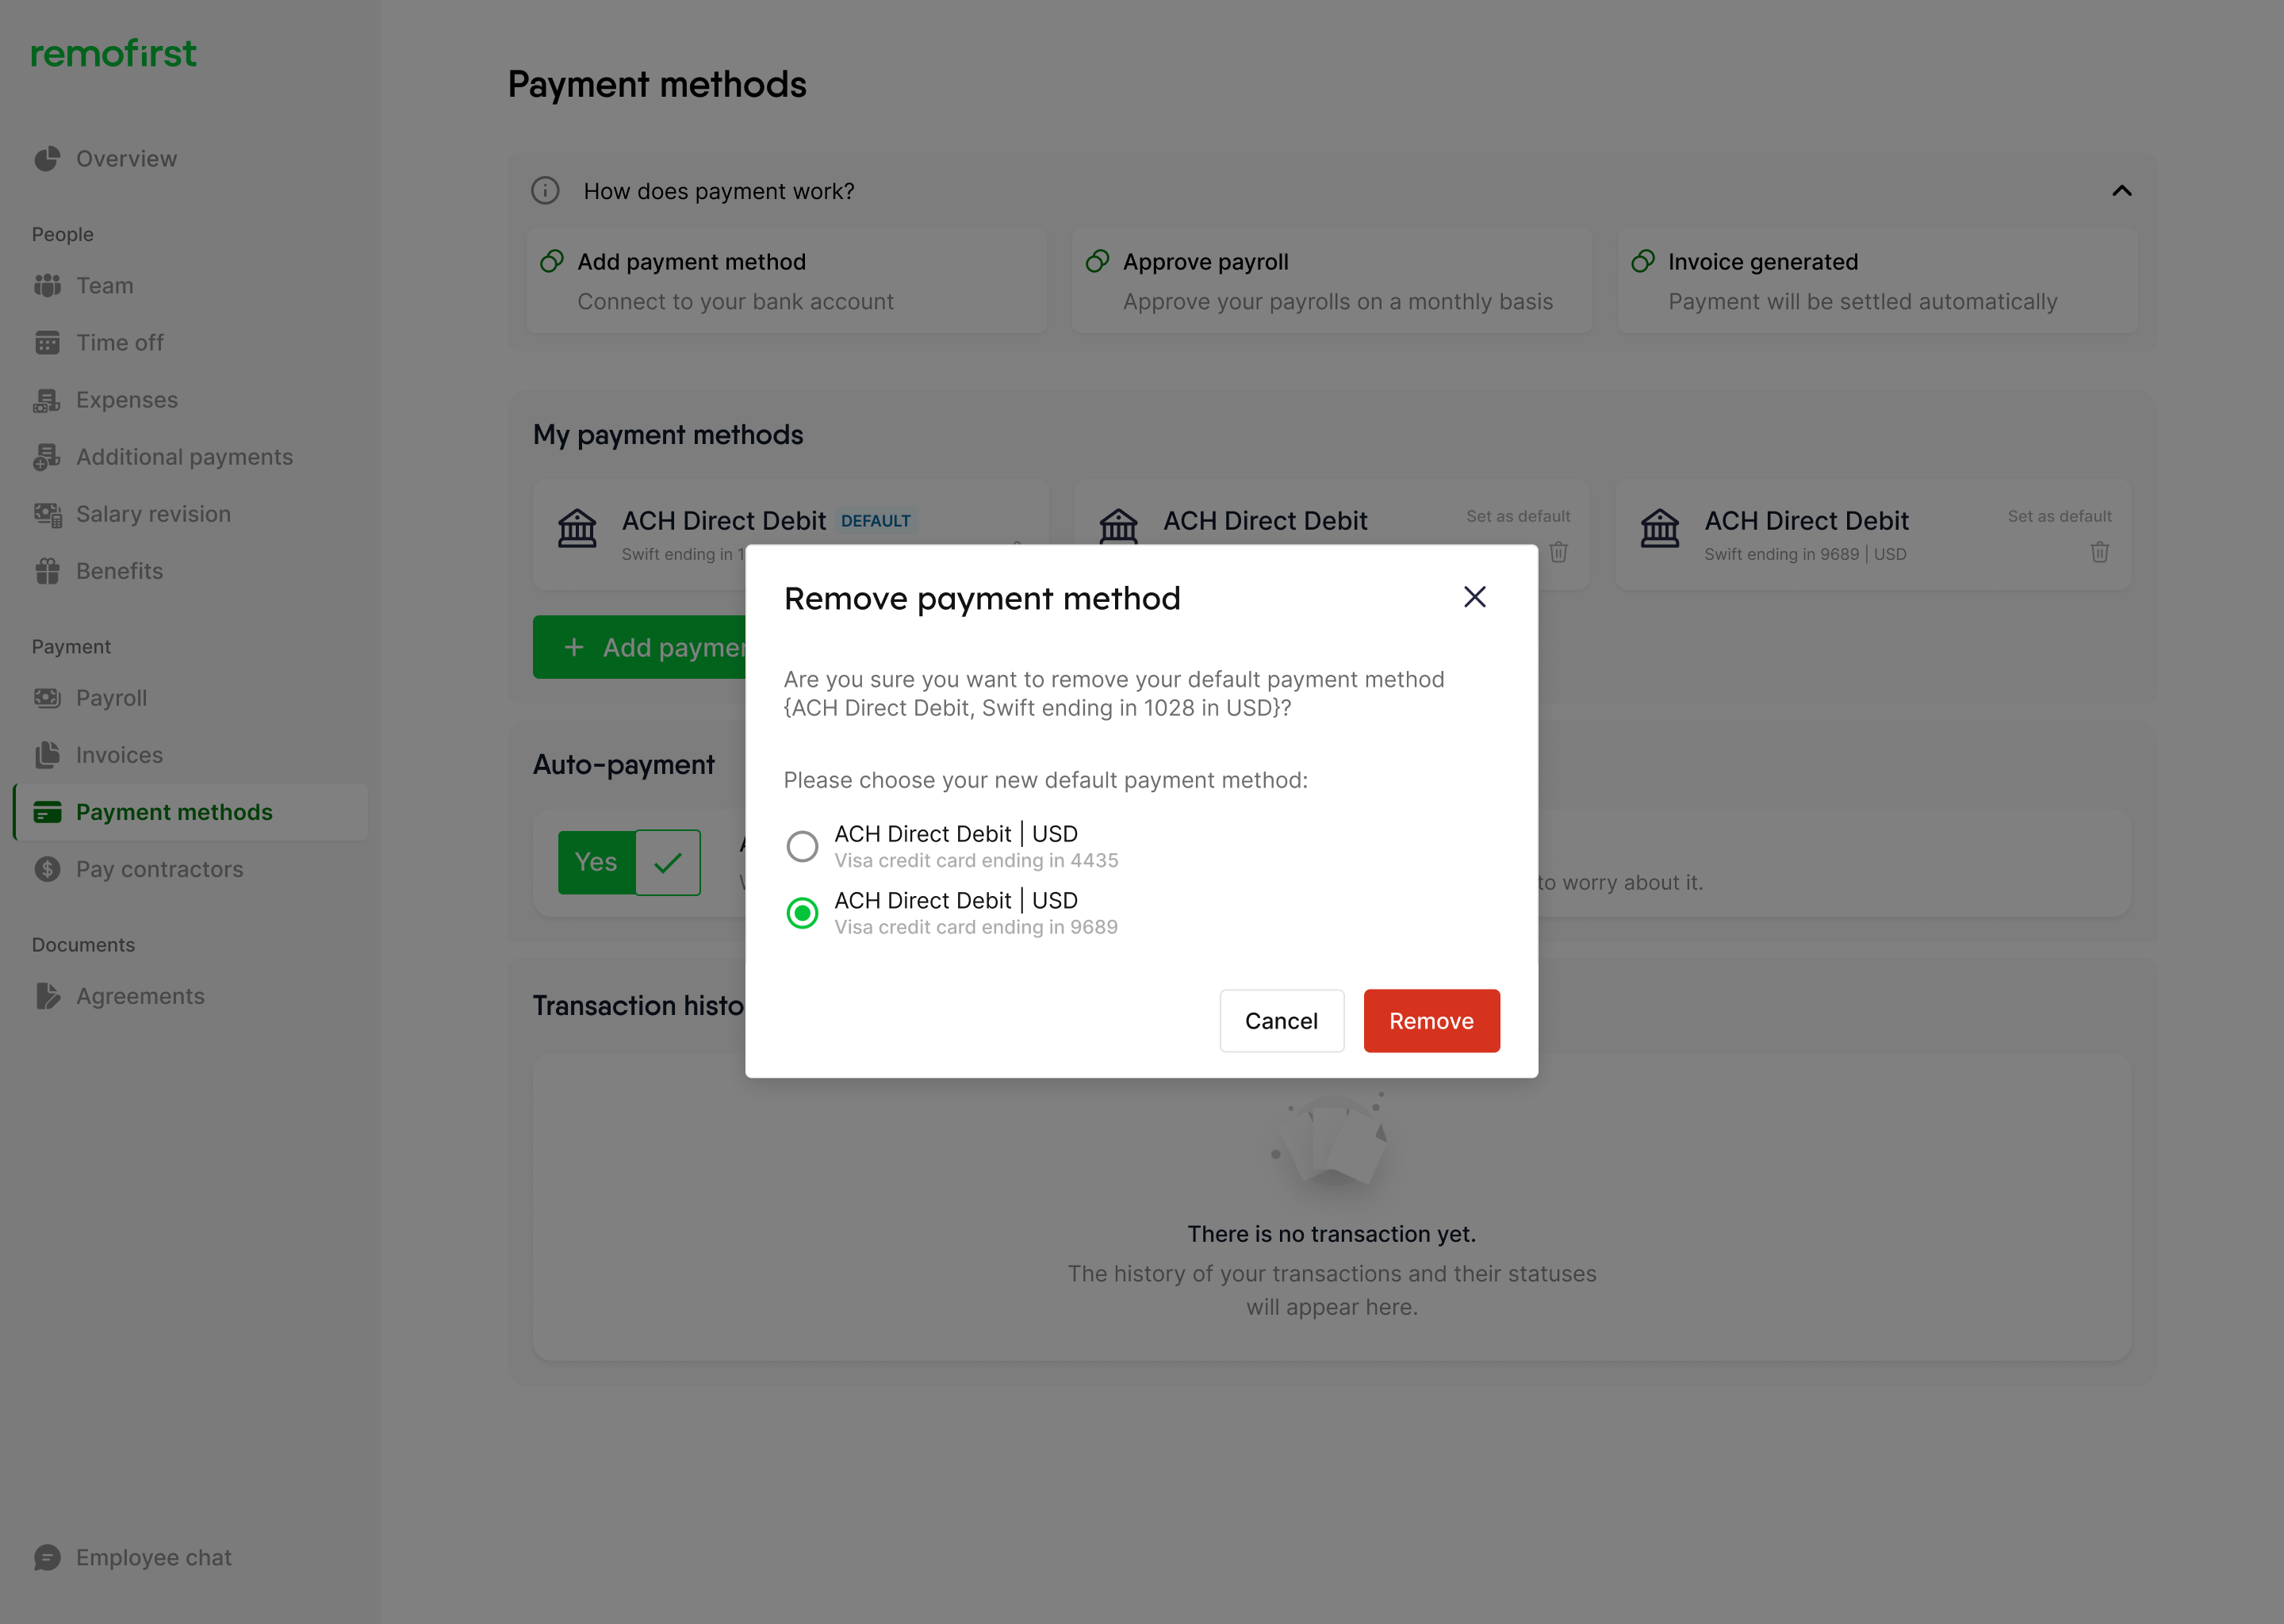Delete the Swift ending 9689 payment method
The height and width of the screenshot is (1624, 2284).
tap(2099, 552)
